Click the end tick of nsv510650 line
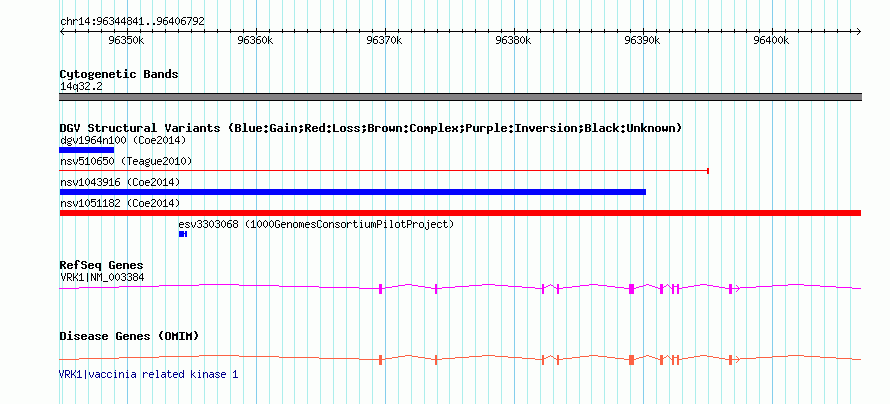This screenshot has height=404, width=890. (708, 170)
